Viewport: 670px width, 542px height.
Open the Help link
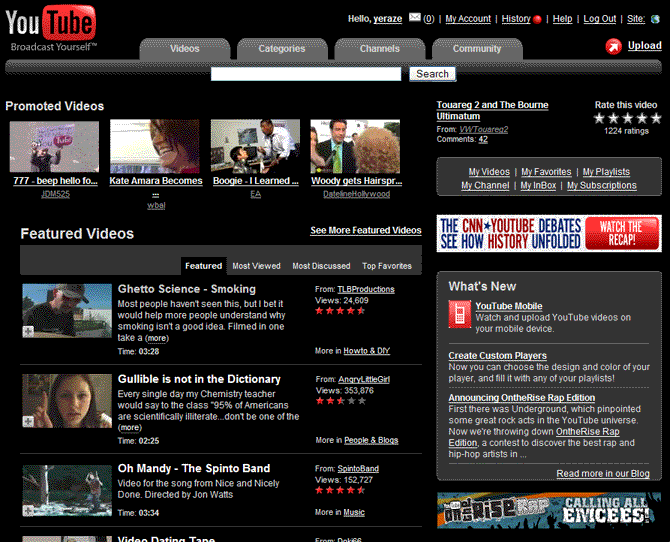click(562, 19)
